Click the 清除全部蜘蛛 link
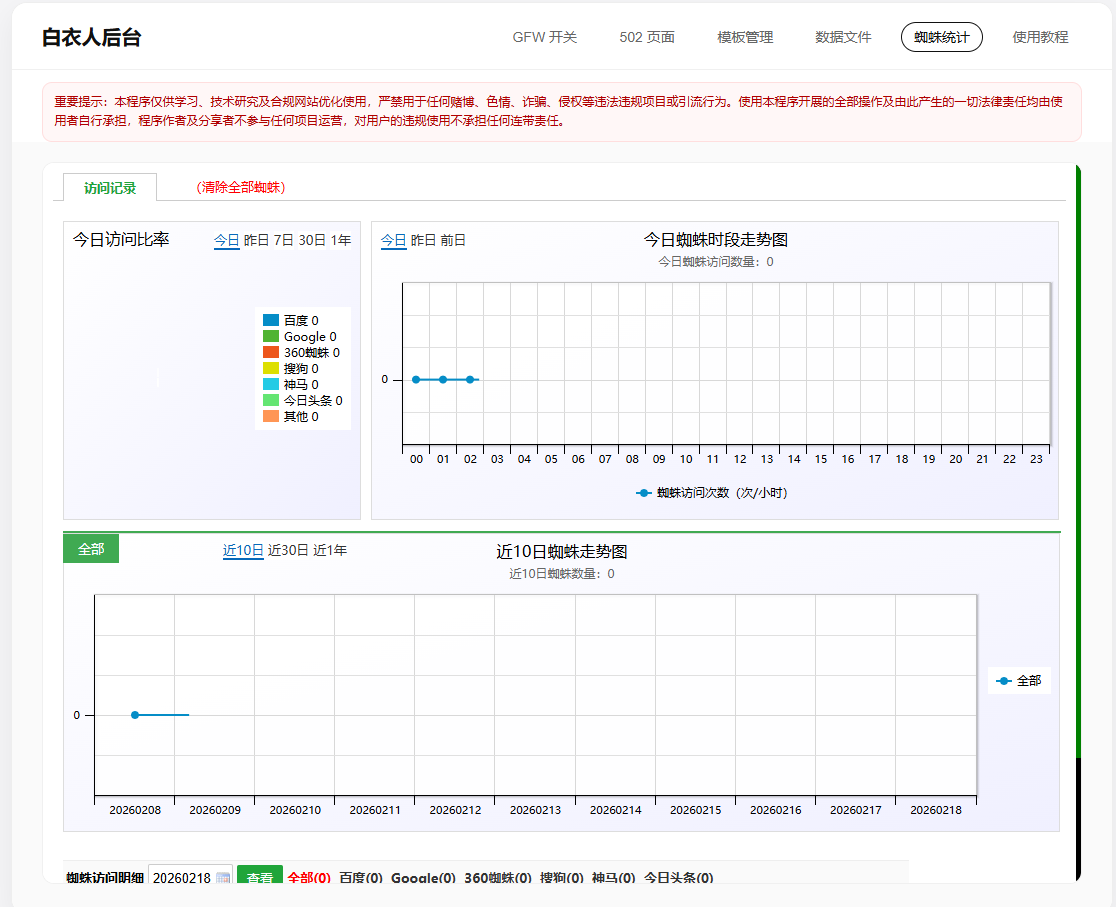 coord(241,188)
